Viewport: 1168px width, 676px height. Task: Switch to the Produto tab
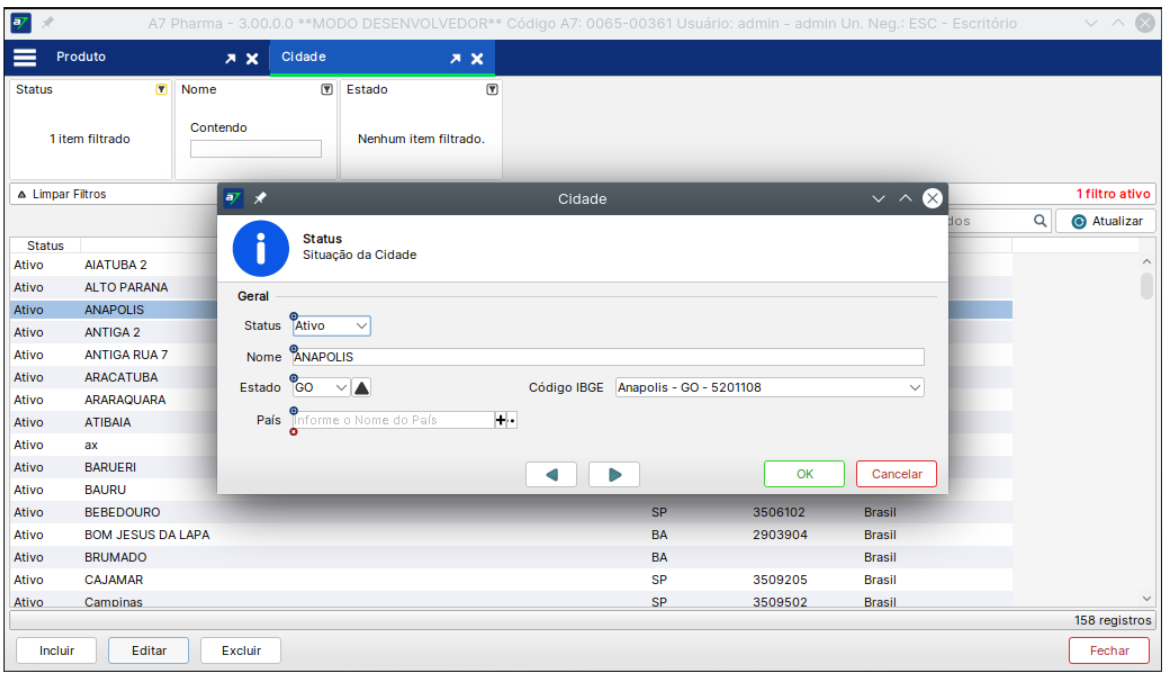[81, 57]
